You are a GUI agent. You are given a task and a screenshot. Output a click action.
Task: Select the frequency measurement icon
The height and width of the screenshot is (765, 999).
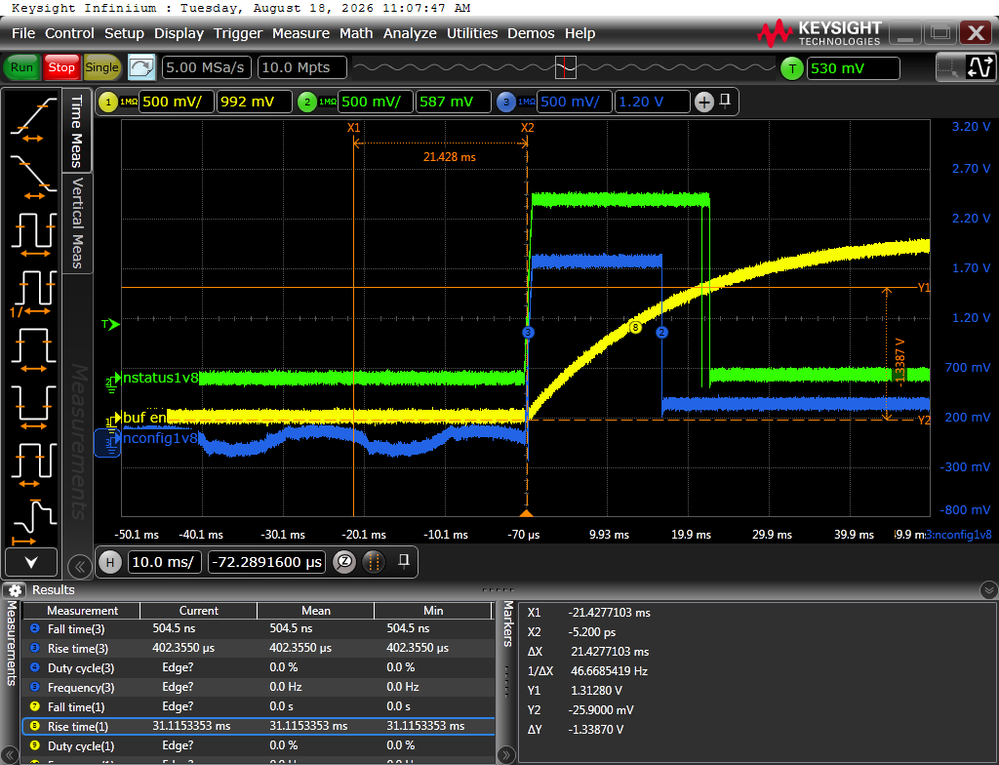[x=34, y=293]
